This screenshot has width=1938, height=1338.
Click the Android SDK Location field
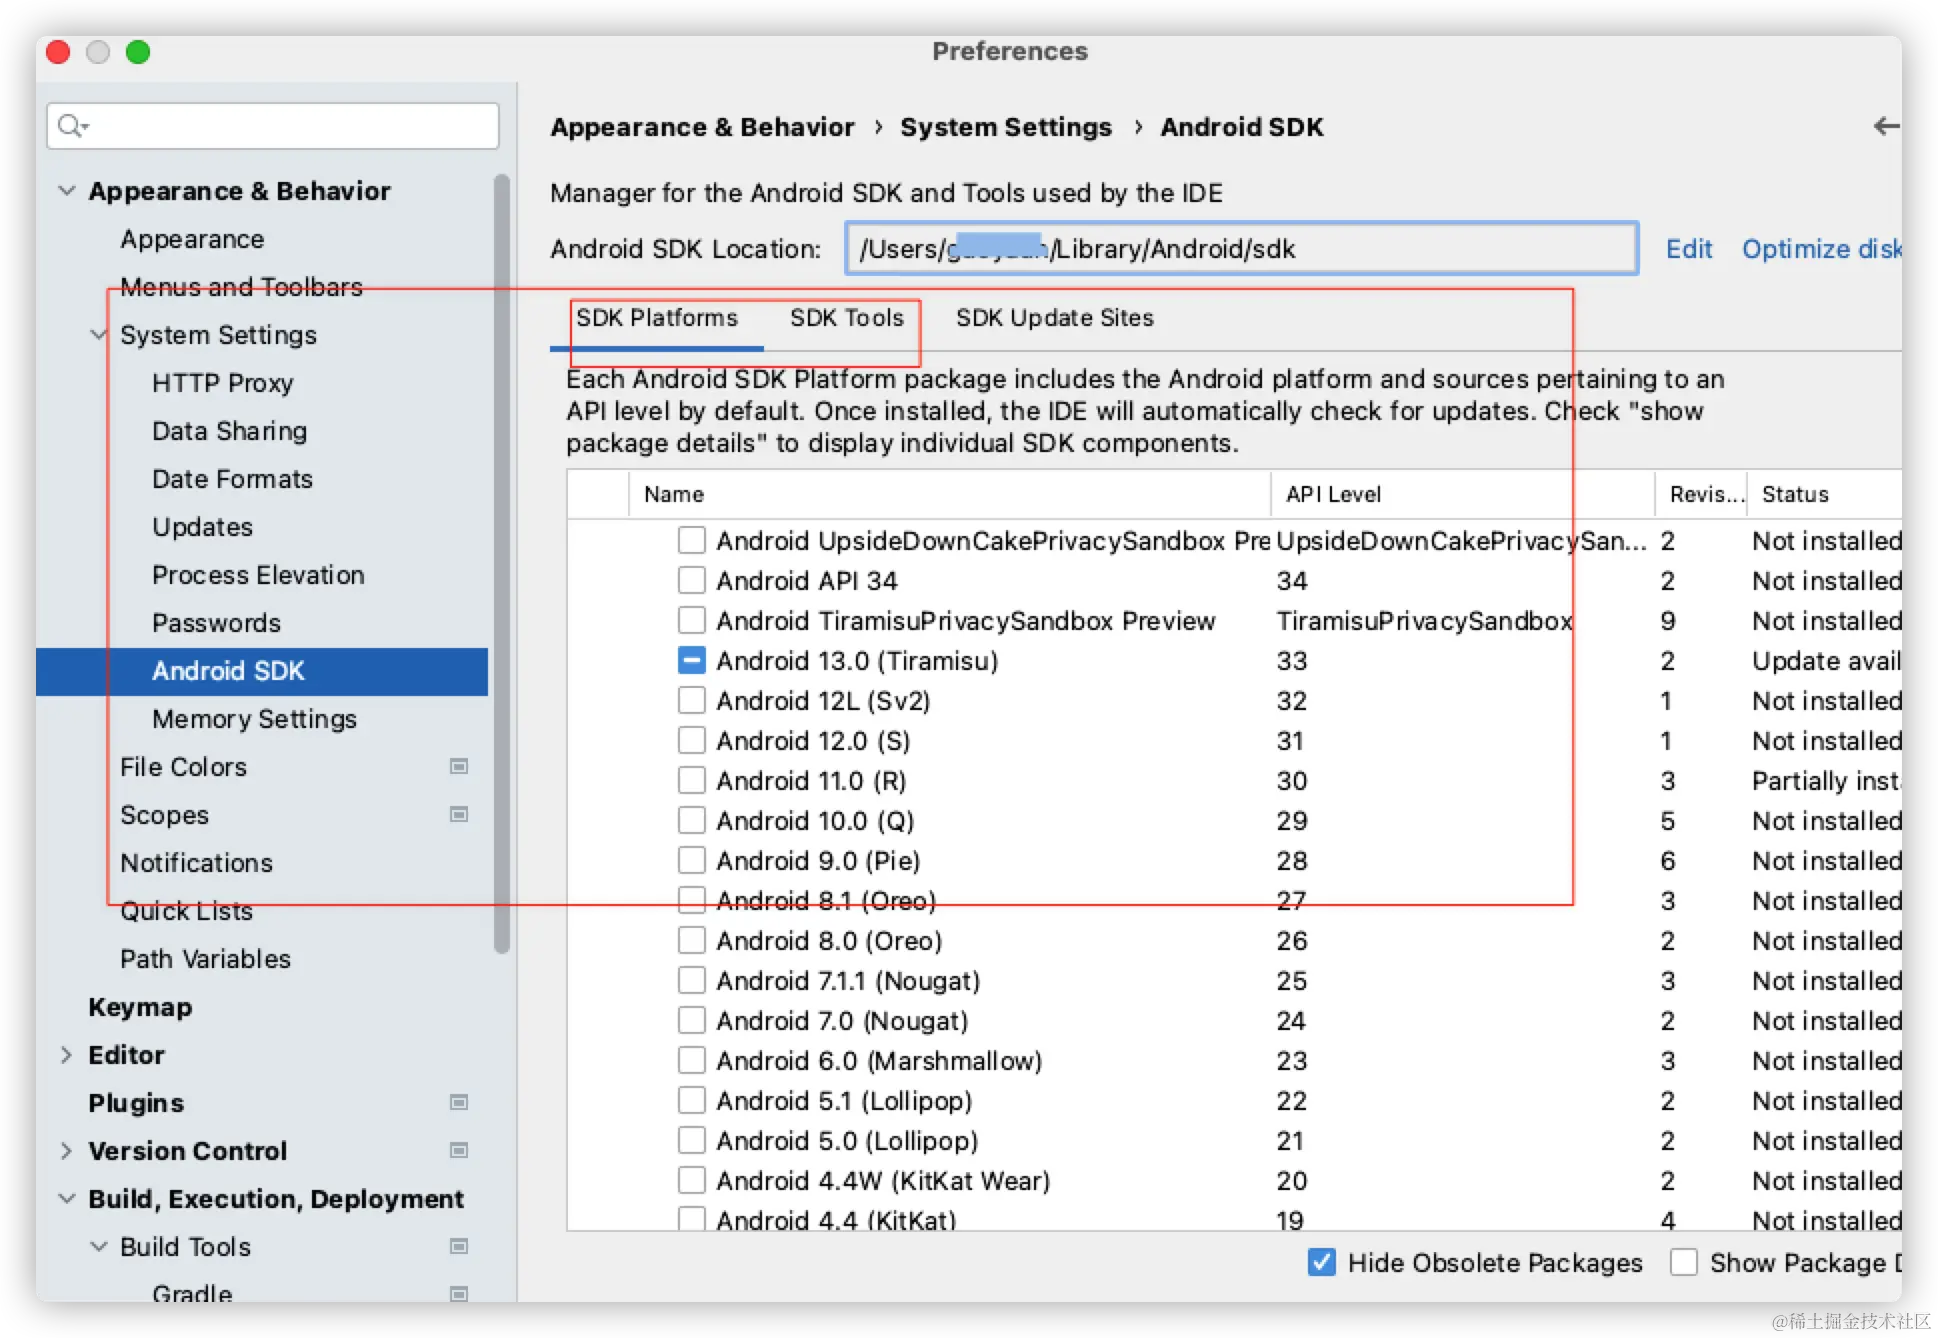click(x=1242, y=249)
